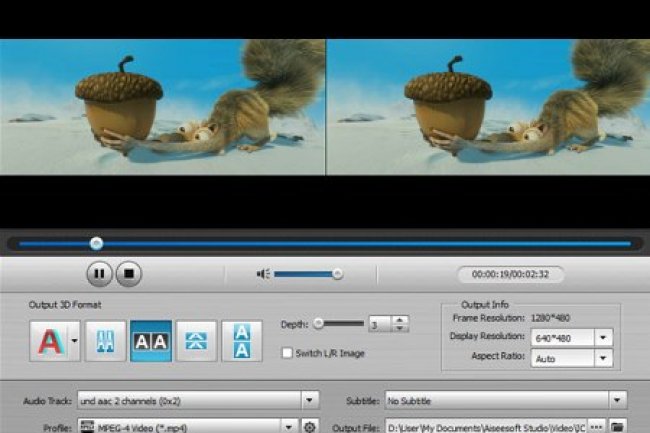Image resolution: width=650 pixels, height=433 pixels.
Task: Pause the video playback
Action: 99,274
